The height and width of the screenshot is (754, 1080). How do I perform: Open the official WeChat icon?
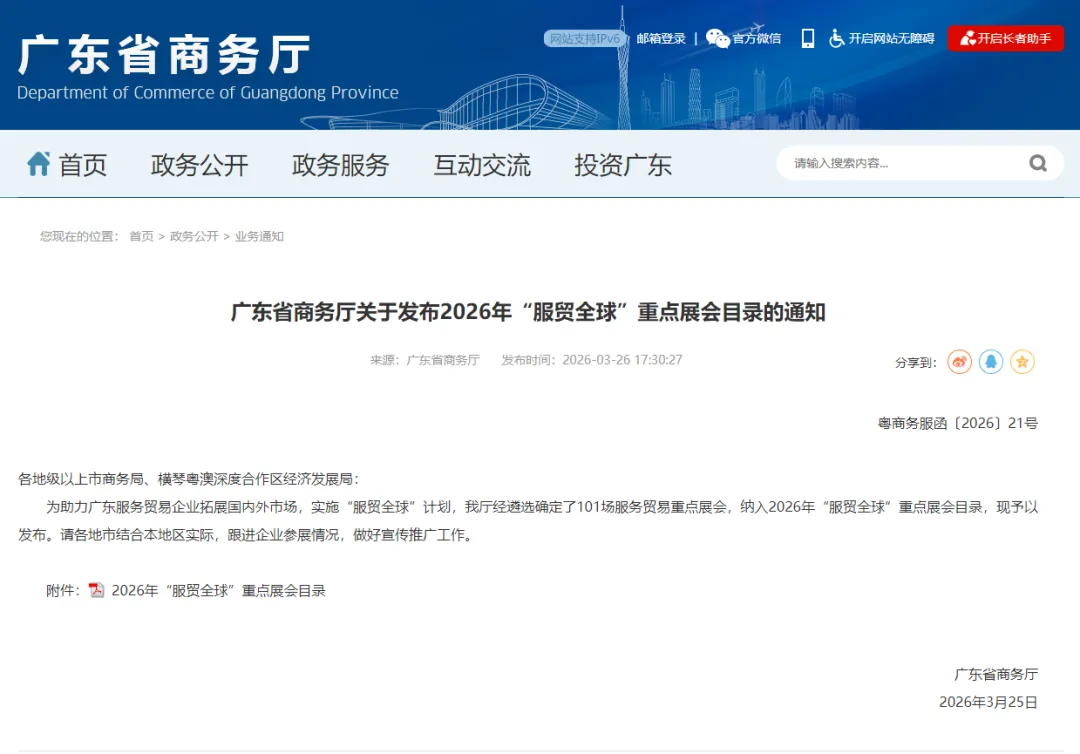tap(718, 39)
